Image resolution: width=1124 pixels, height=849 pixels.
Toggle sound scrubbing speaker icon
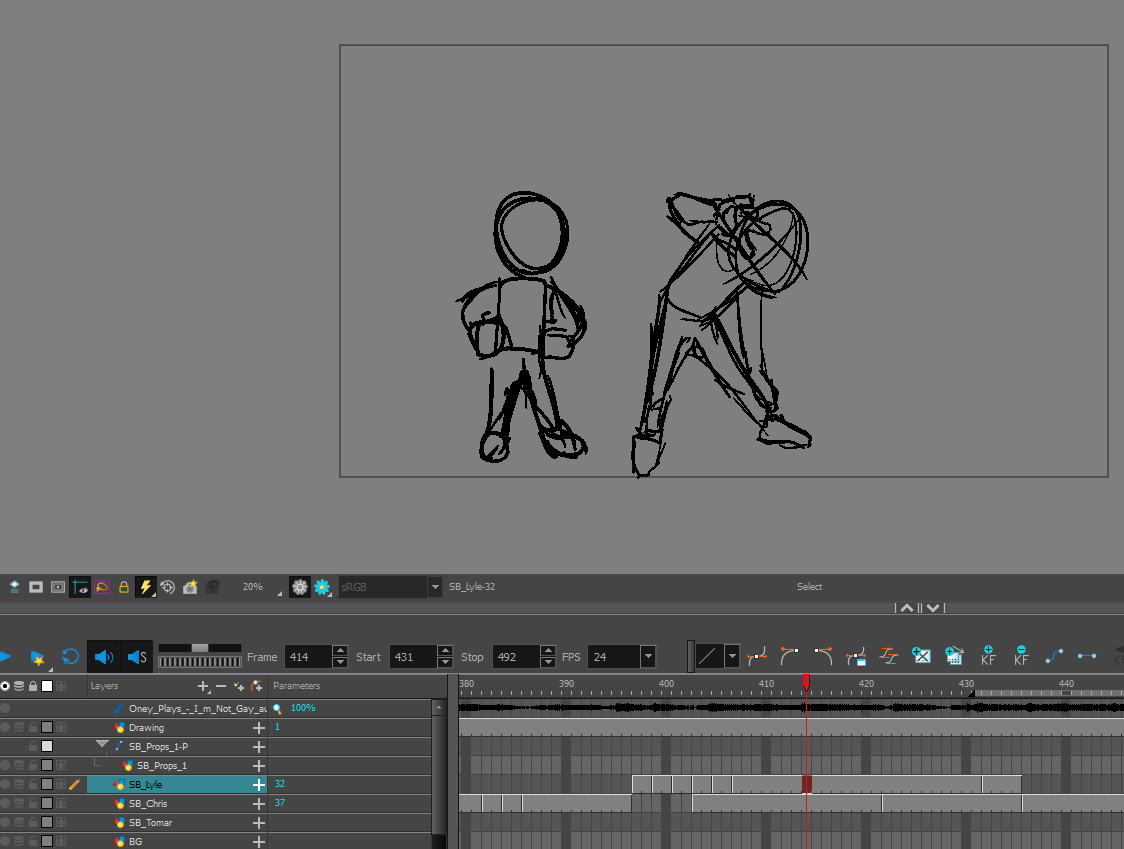(x=136, y=657)
